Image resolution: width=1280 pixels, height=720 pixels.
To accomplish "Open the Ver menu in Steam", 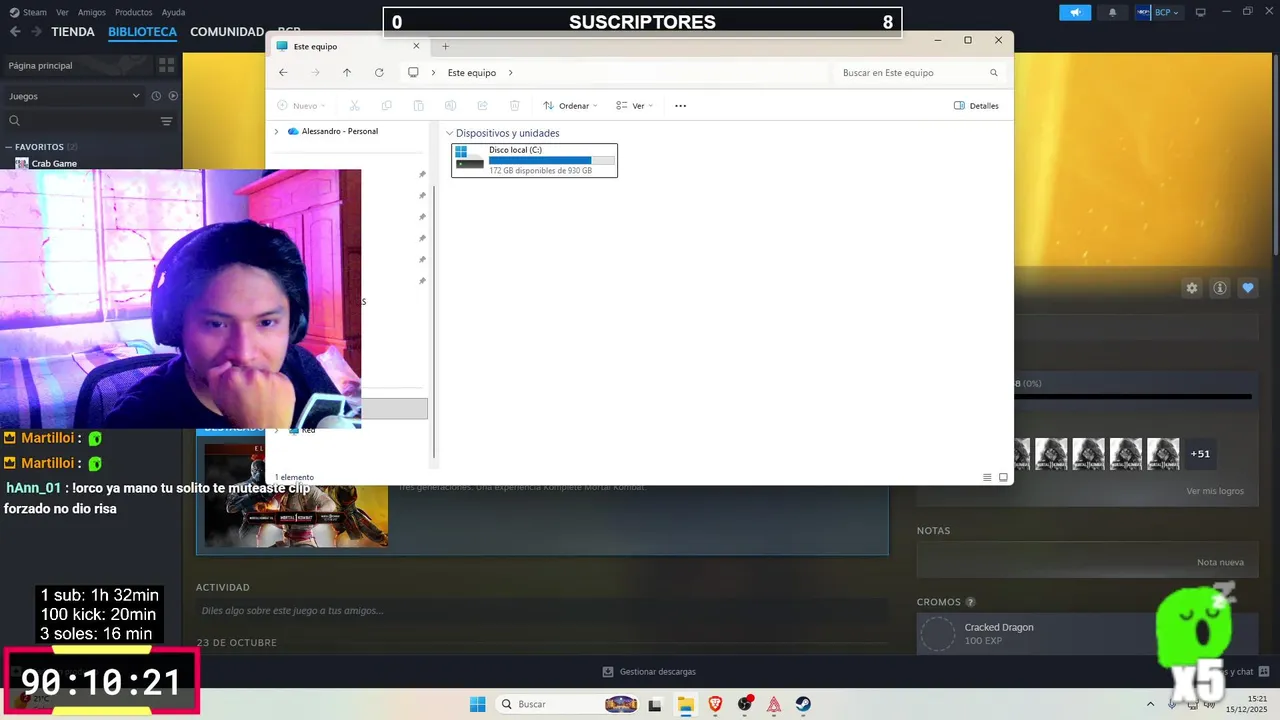I will 63,12.
